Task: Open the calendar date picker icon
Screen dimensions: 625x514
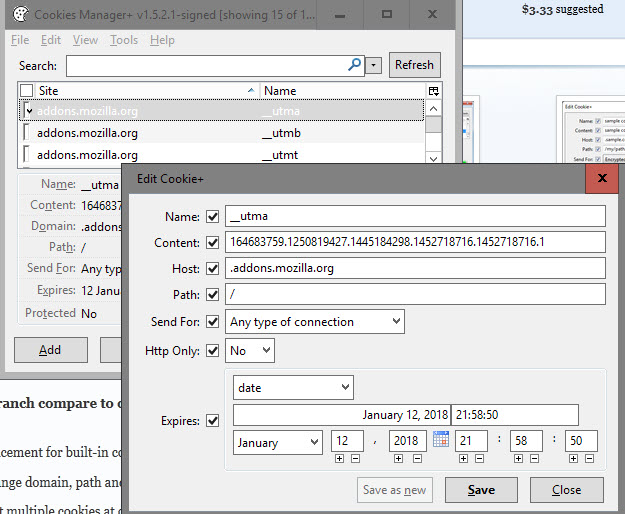Action: click(441, 439)
